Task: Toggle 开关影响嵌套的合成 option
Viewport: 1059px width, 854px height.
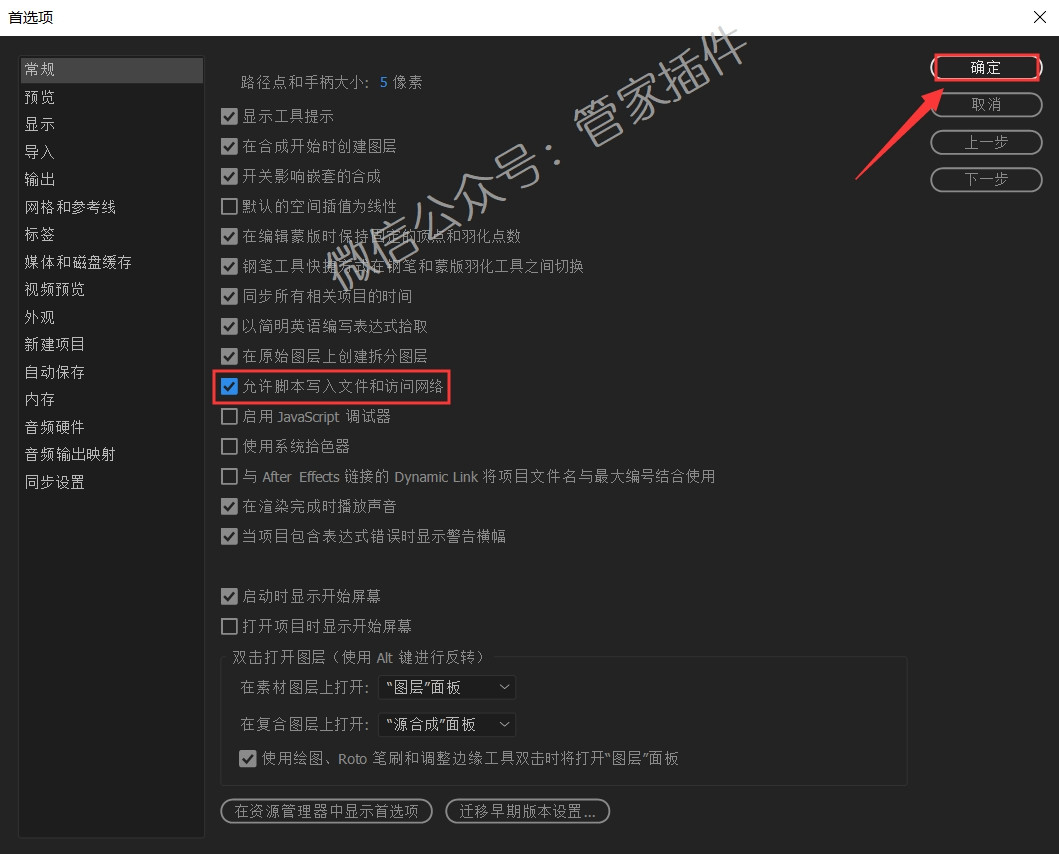Action: (229, 176)
